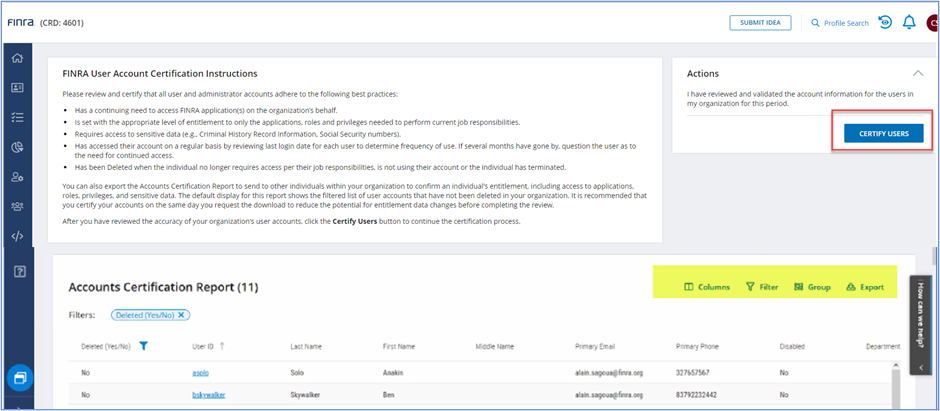This screenshot has height=411, width=940.
Task: Open the checklist icon in sidebar
Action: click(17, 117)
